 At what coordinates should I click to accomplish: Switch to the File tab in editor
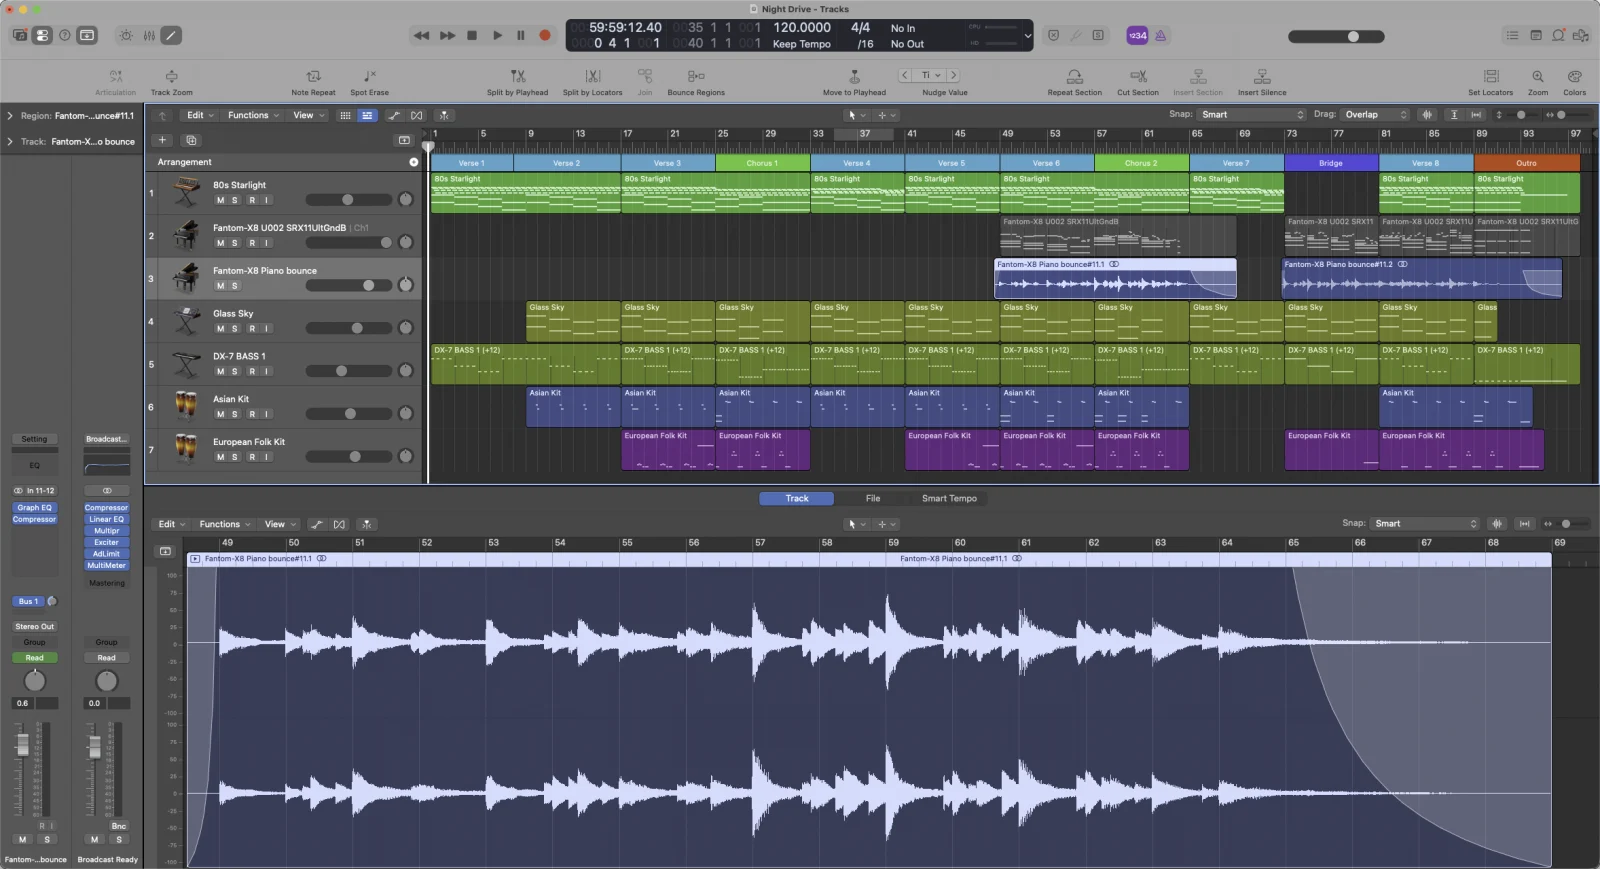pyautogui.click(x=873, y=498)
